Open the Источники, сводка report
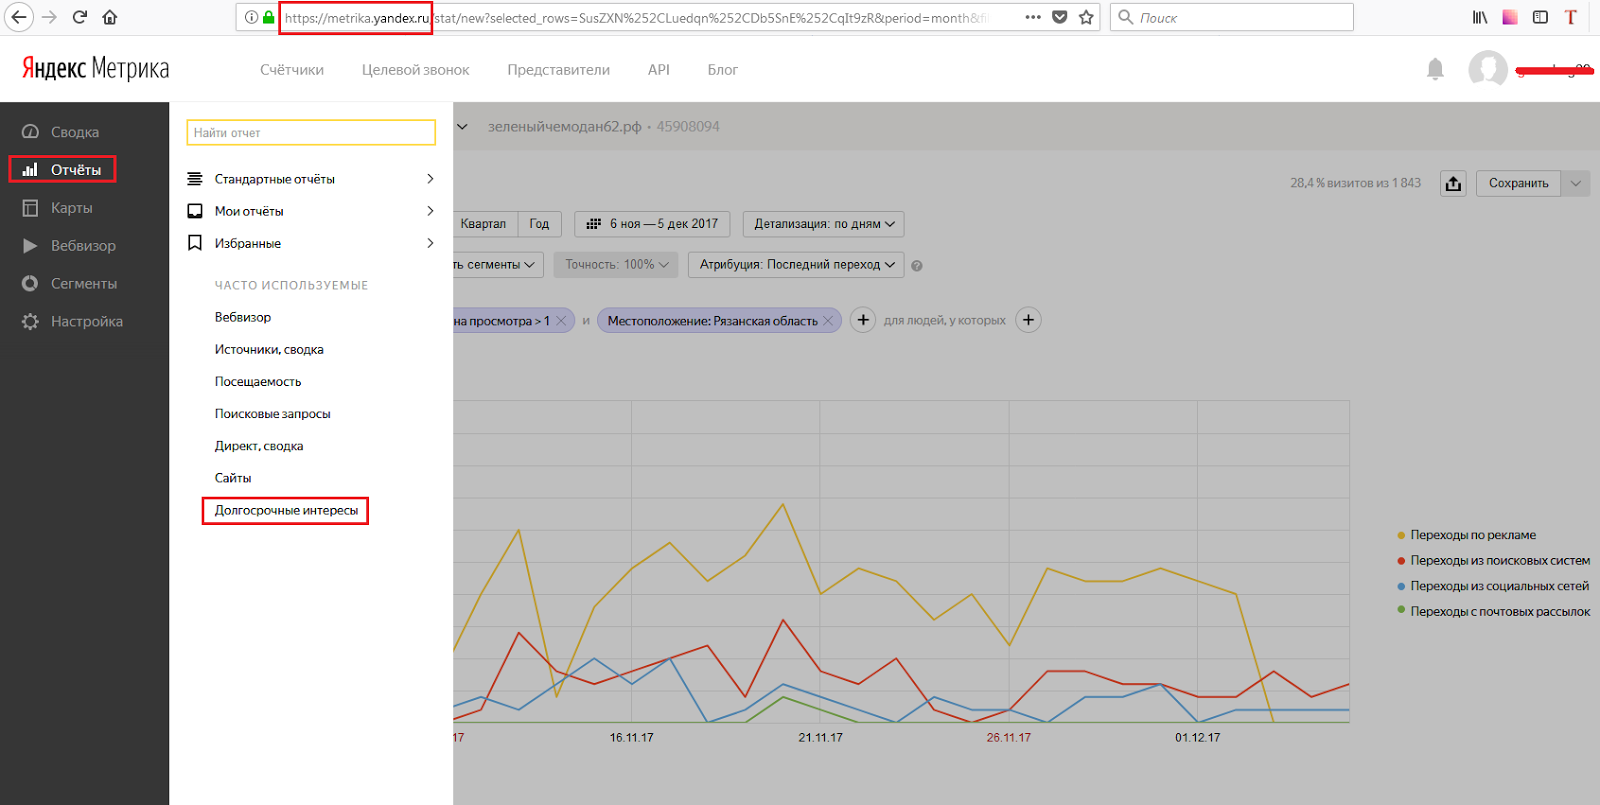Viewport: 1600px width, 805px height. click(x=269, y=350)
